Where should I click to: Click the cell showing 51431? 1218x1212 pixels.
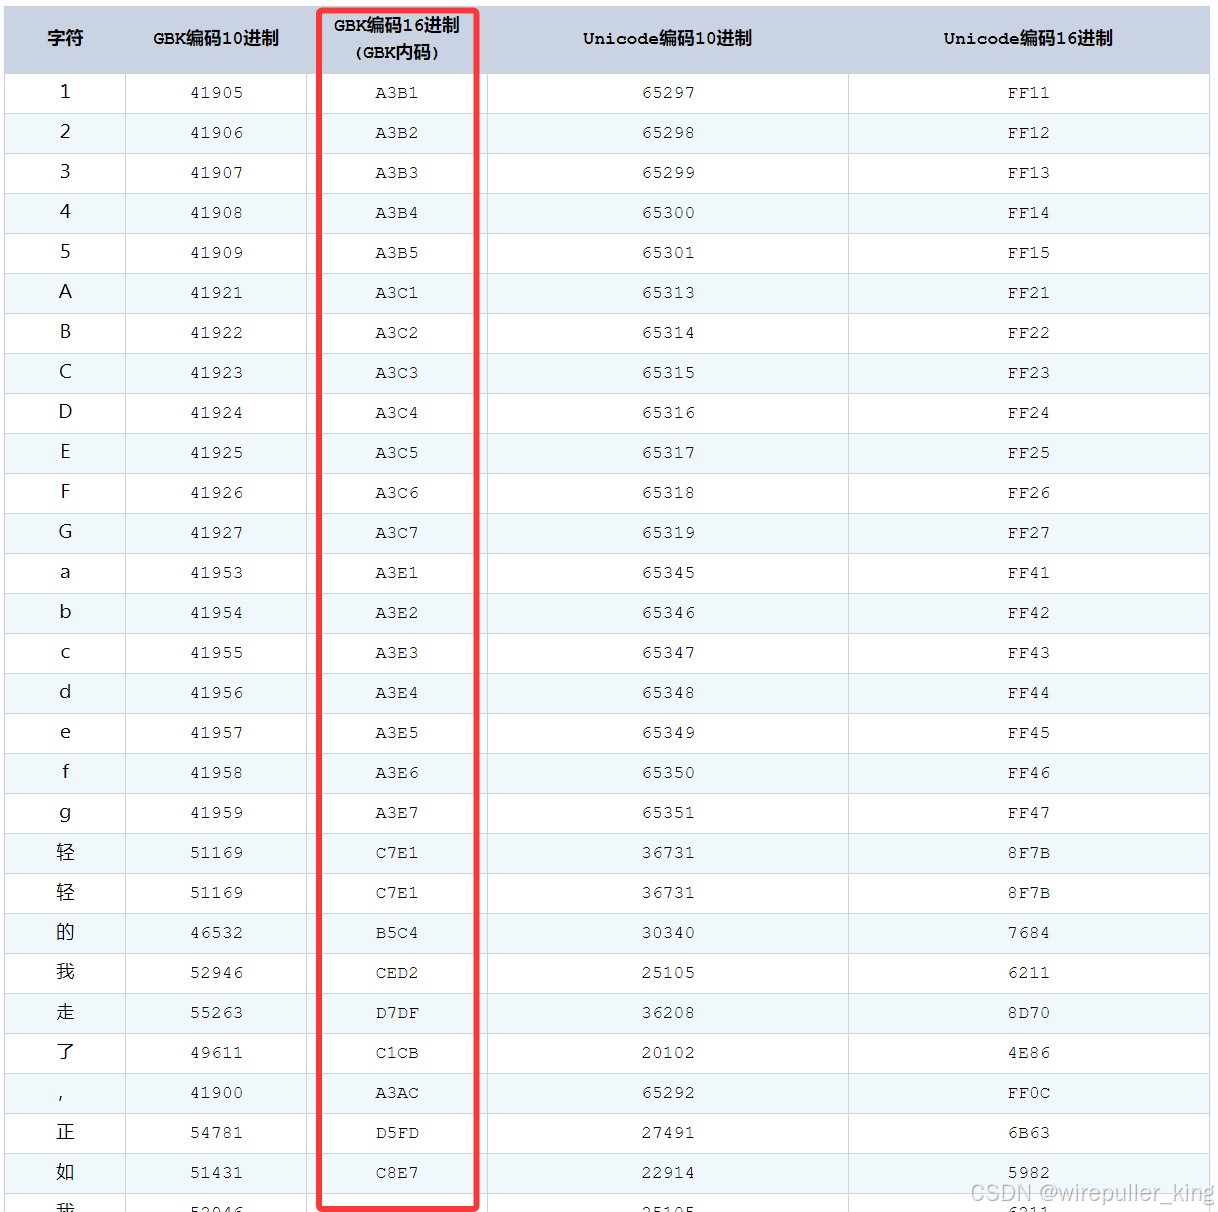coord(216,1173)
